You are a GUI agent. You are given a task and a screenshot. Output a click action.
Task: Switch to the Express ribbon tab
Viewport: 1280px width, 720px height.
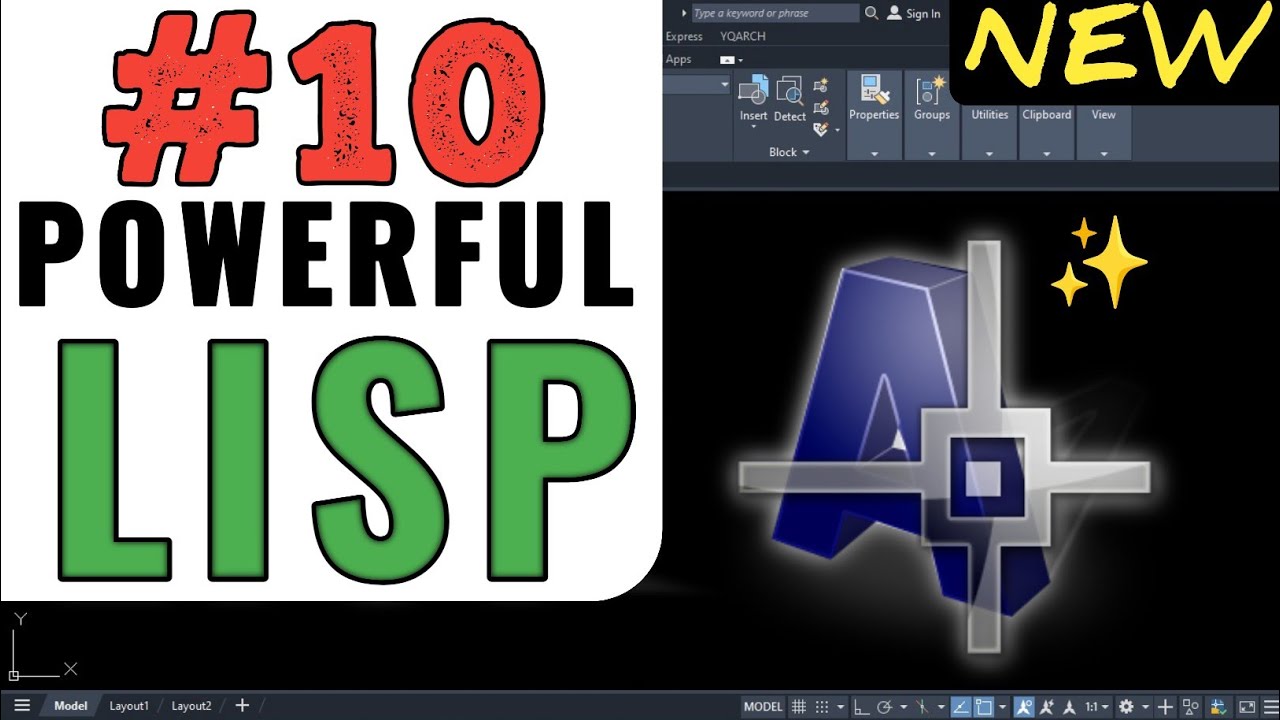[x=684, y=36]
